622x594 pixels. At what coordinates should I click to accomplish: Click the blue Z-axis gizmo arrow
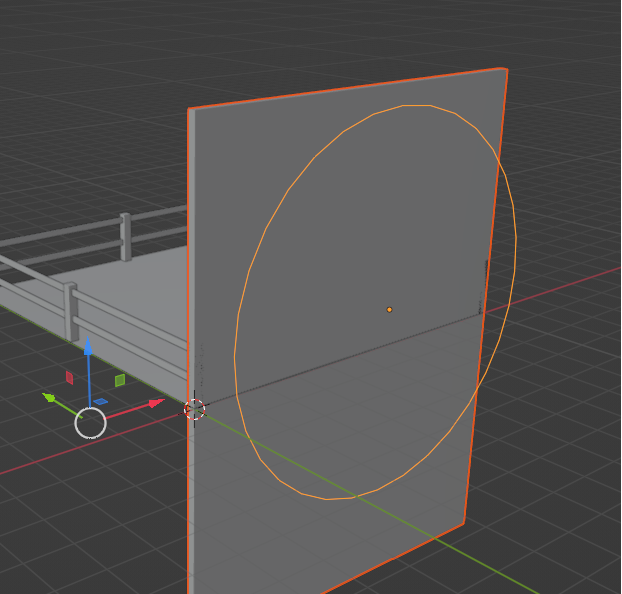point(88,346)
